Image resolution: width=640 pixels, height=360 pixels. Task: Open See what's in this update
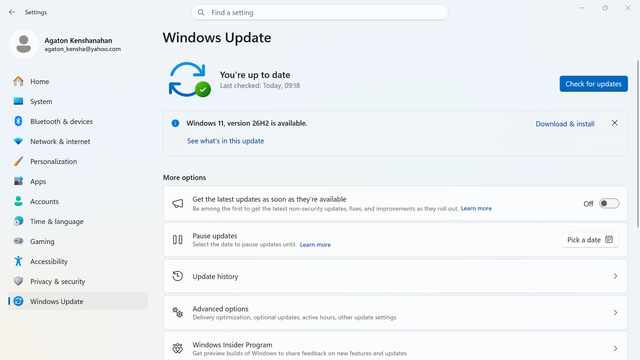click(225, 141)
